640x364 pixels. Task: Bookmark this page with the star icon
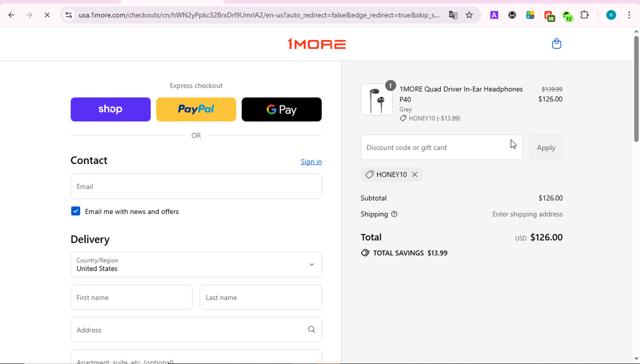[469, 15]
